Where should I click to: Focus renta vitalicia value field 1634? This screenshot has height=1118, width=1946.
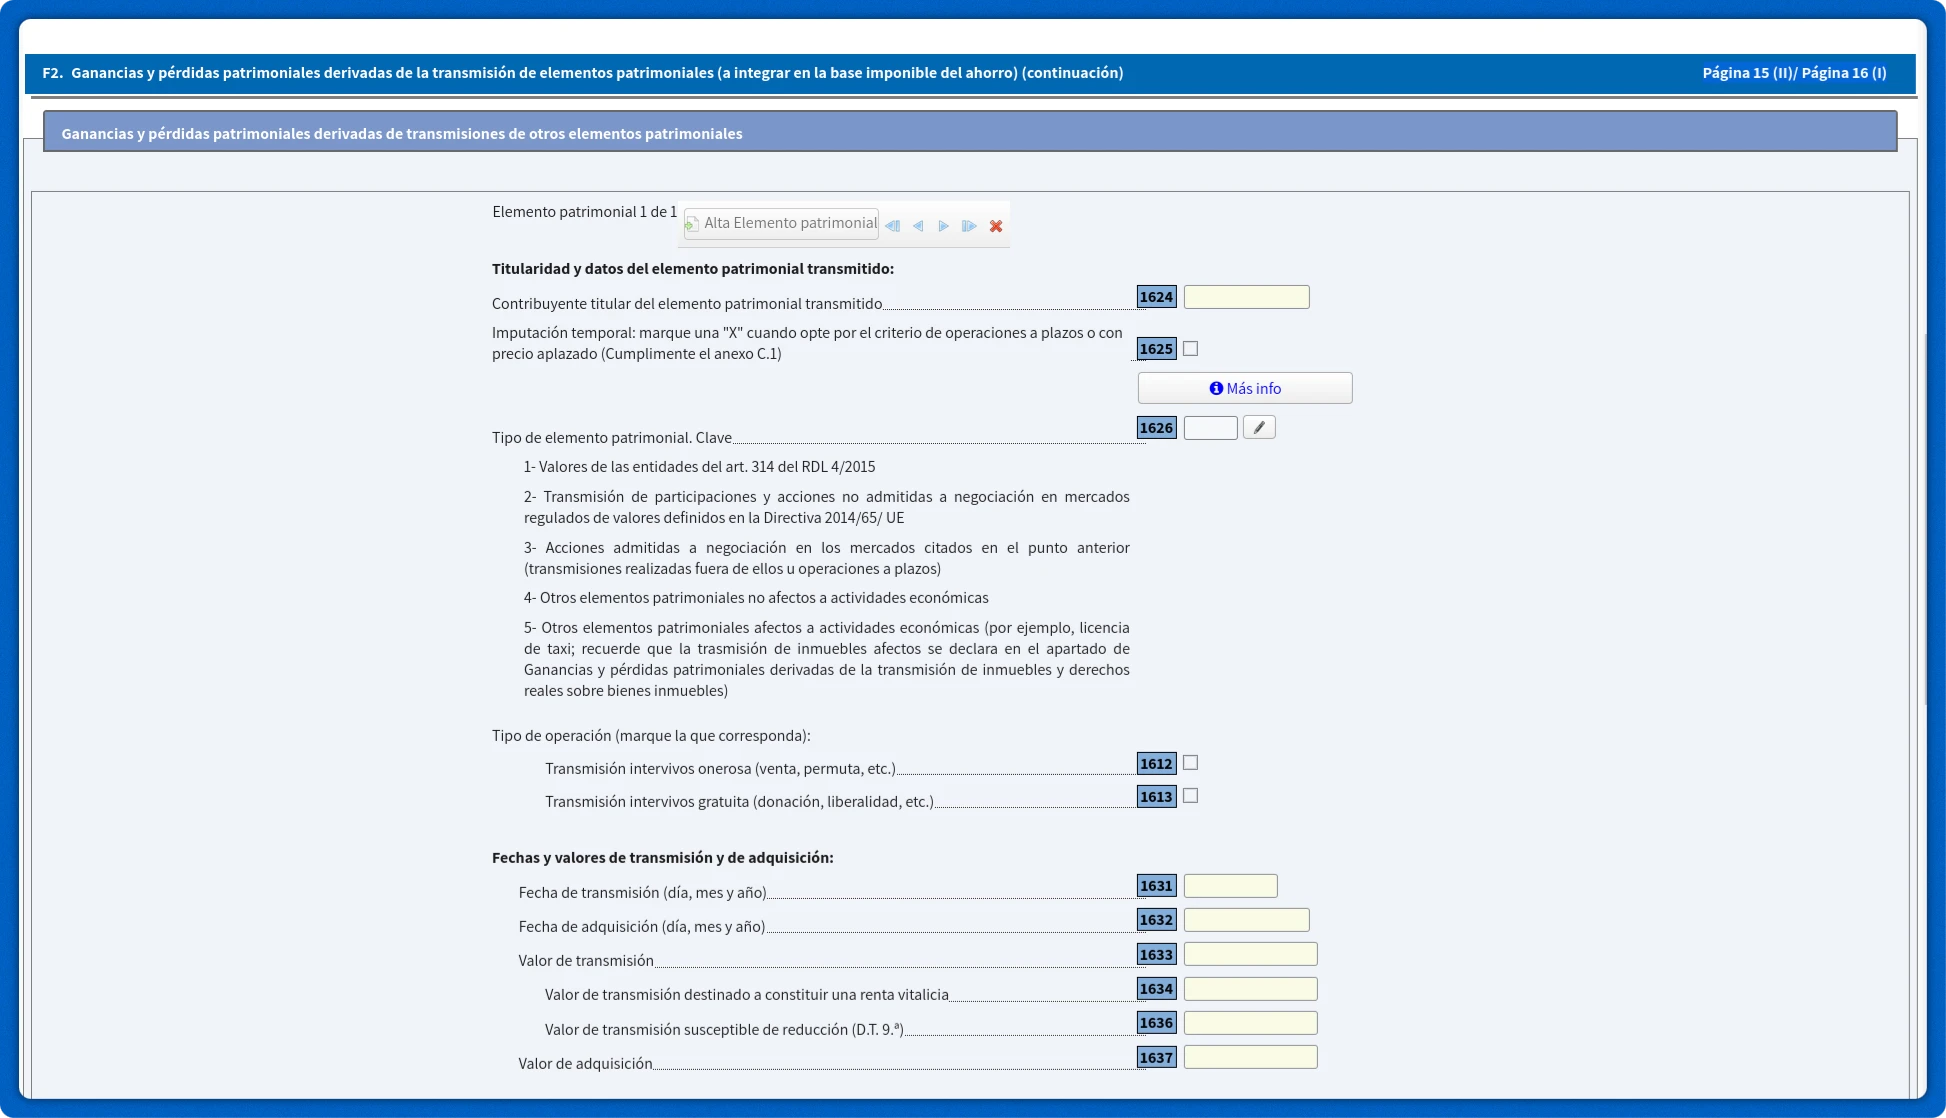pyautogui.click(x=1250, y=989)
